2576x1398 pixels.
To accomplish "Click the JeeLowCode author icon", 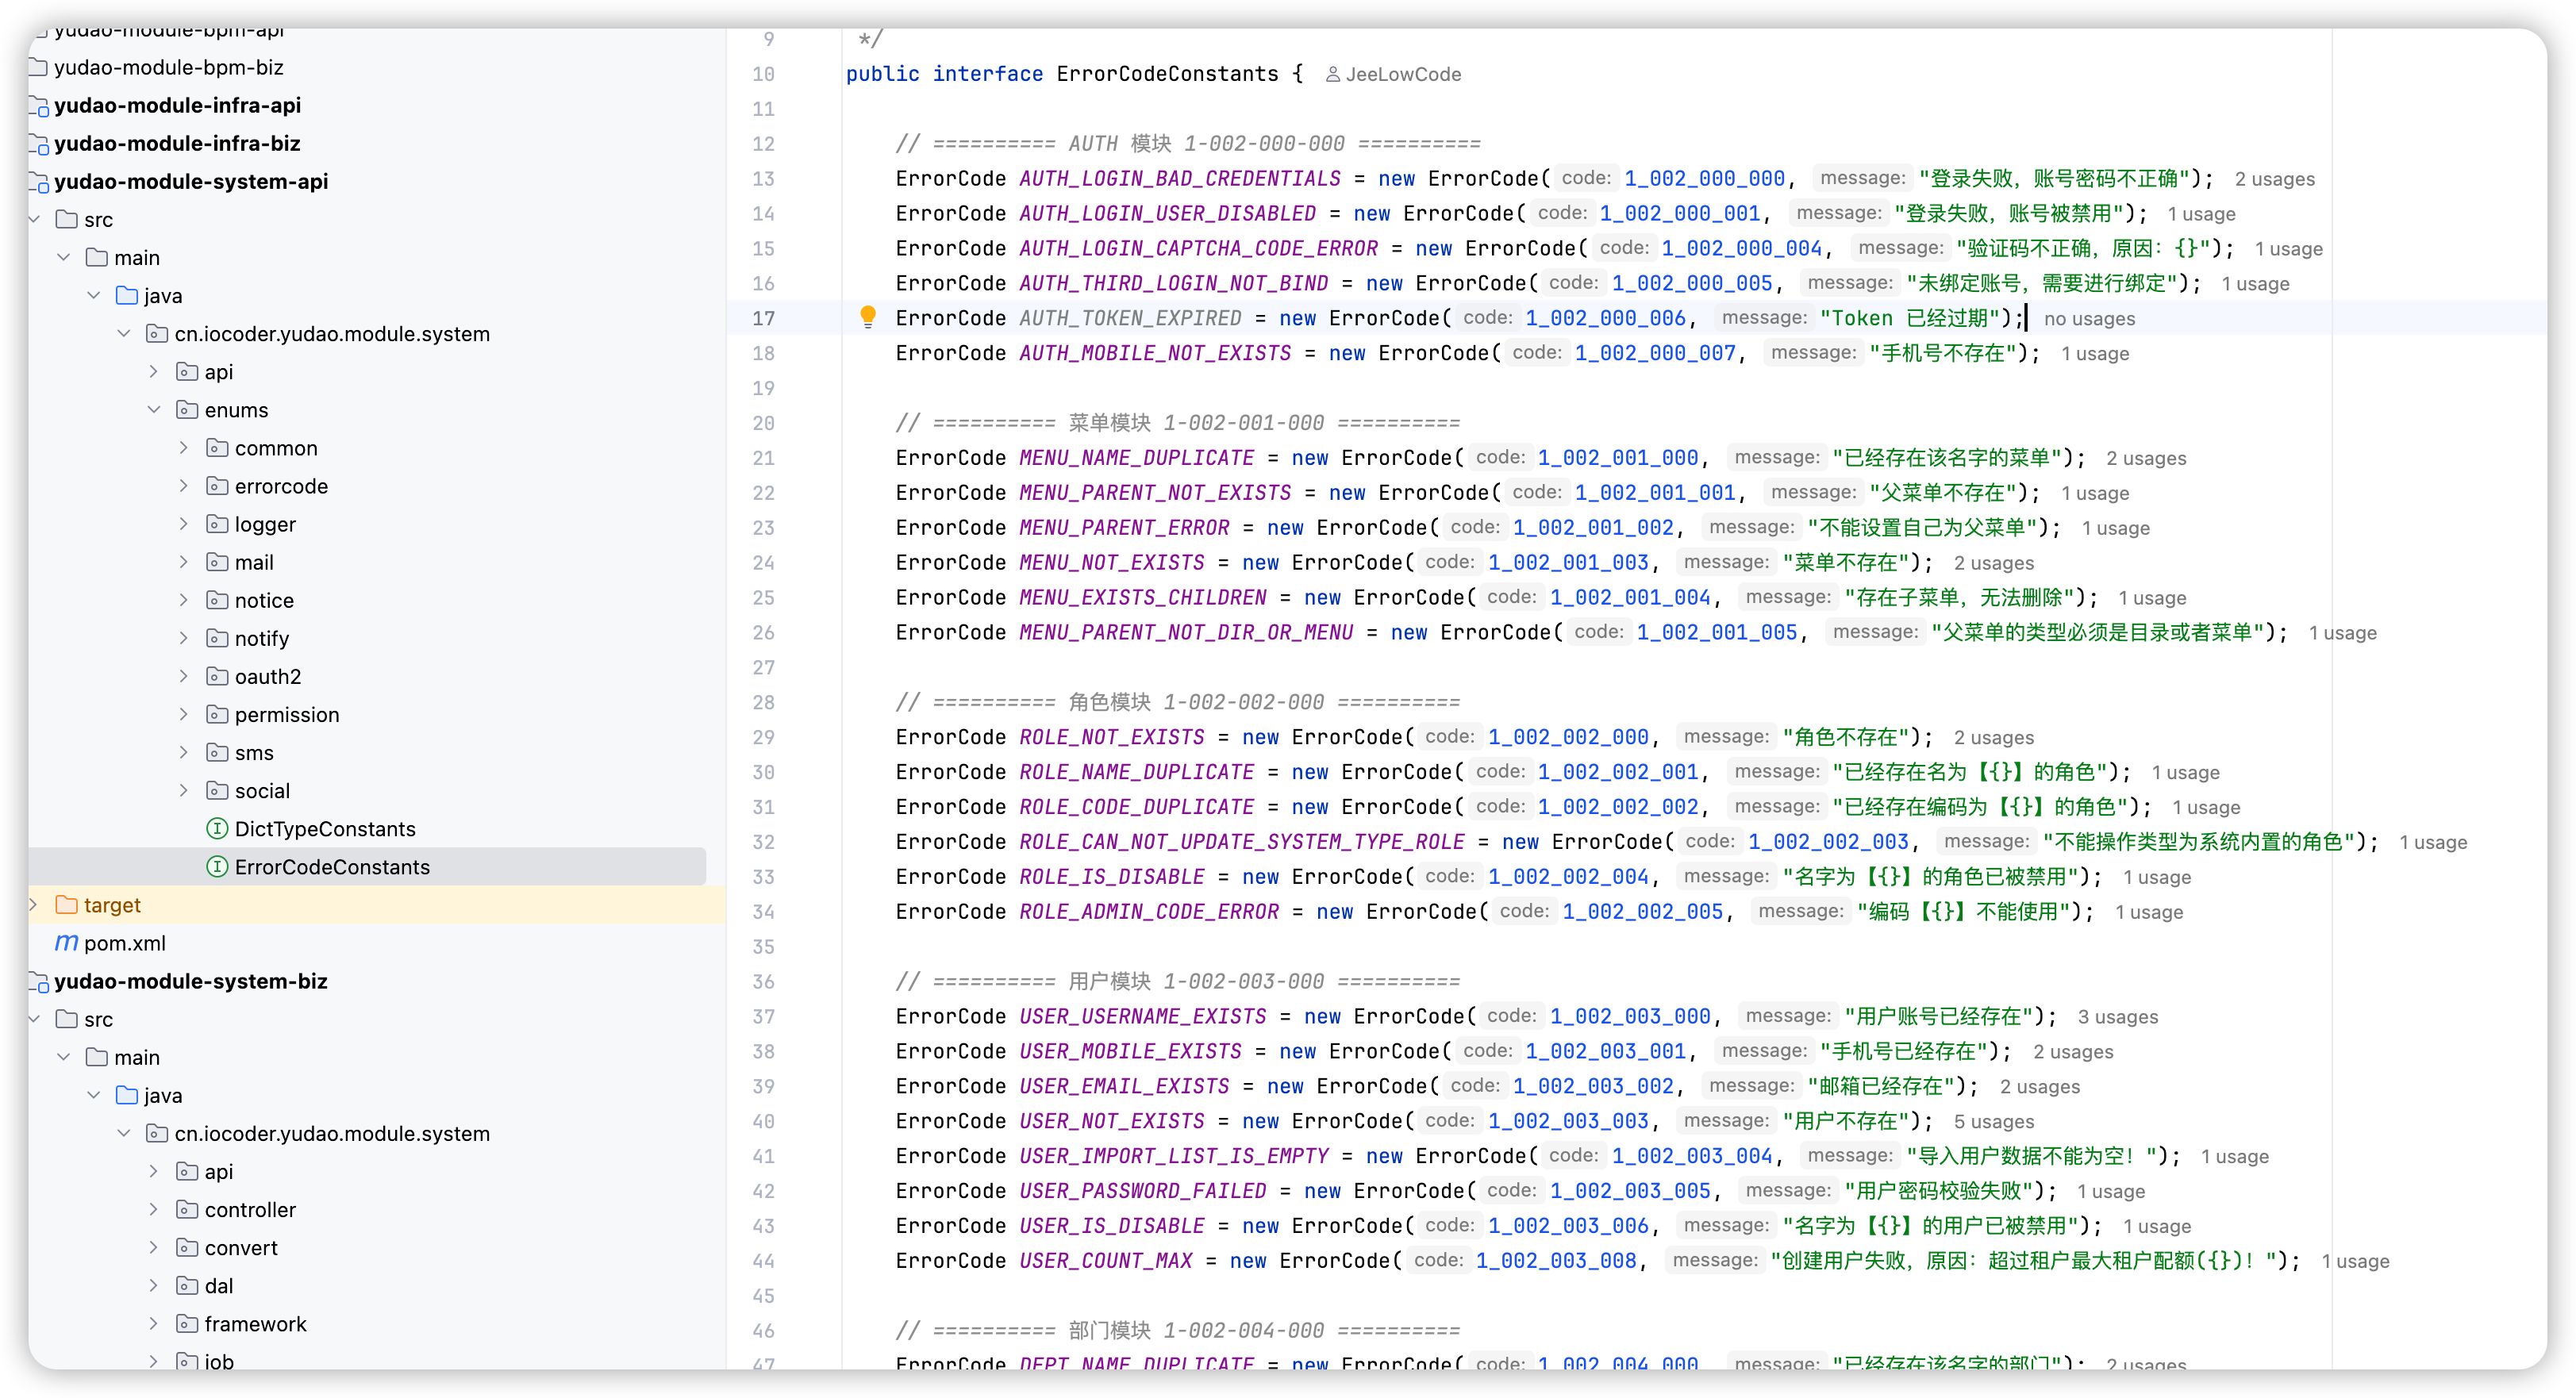I will pos(1332,74).
